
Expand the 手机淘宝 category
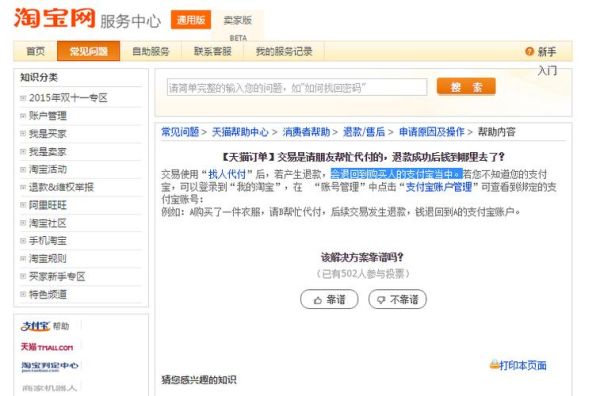tap(23, 241)
